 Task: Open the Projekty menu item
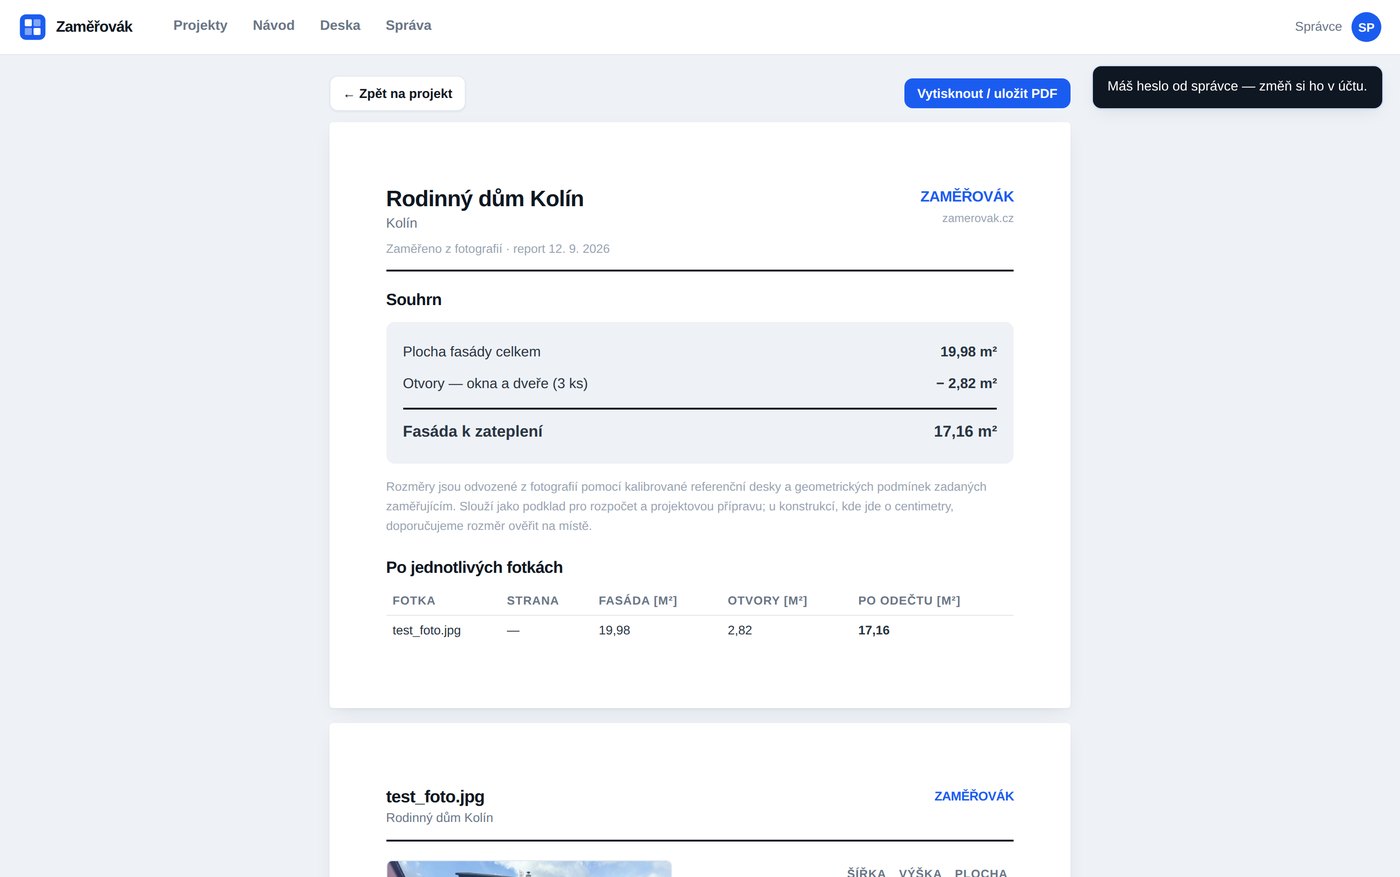(200, 25)
